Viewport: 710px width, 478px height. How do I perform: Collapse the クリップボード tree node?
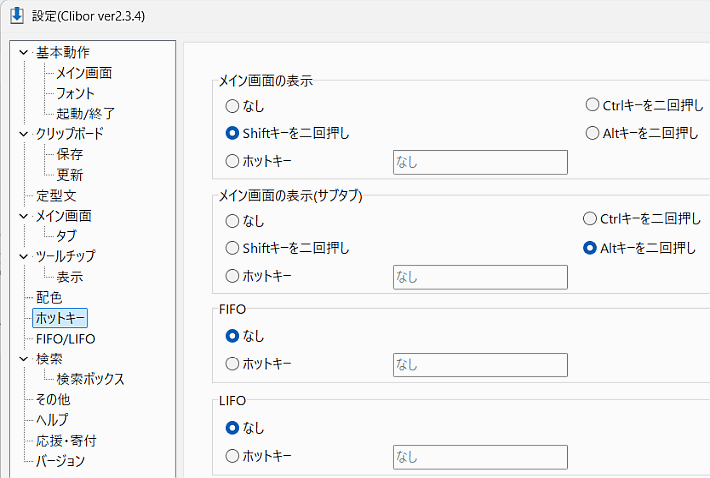pyautogui.click(x=25, y=134)
